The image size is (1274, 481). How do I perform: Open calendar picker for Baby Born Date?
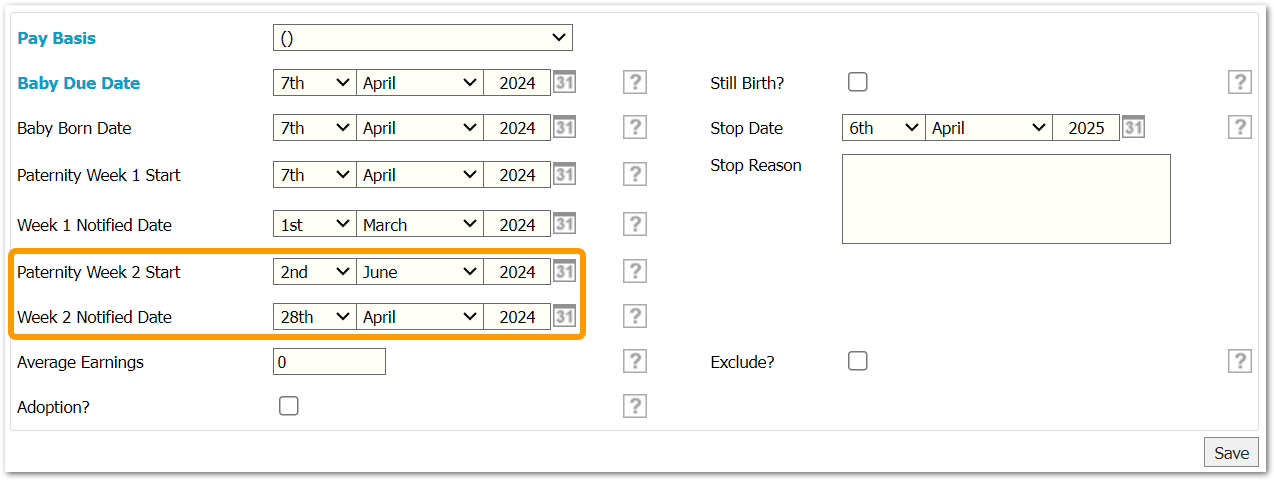[x=565, y=128]
